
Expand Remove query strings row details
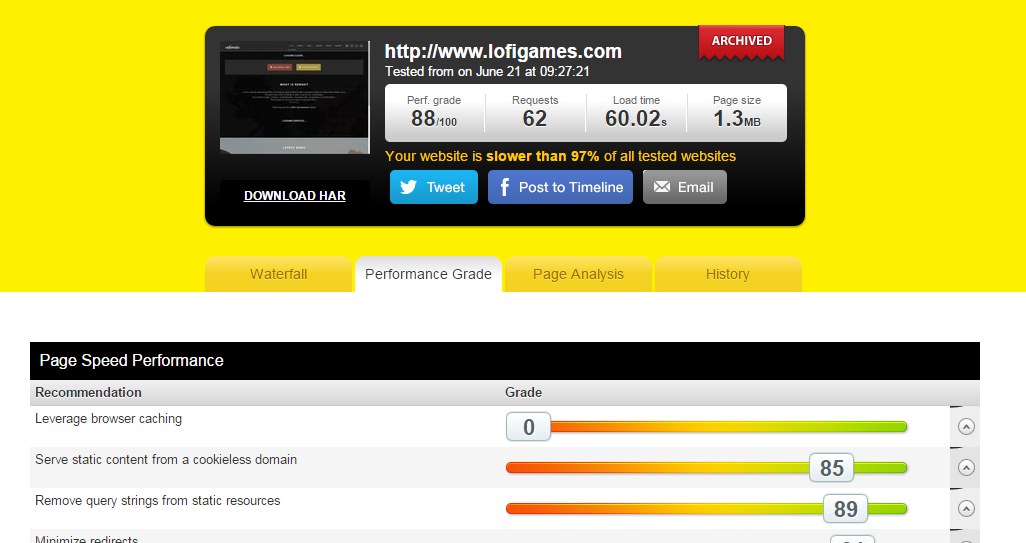(x=966, y=508)
